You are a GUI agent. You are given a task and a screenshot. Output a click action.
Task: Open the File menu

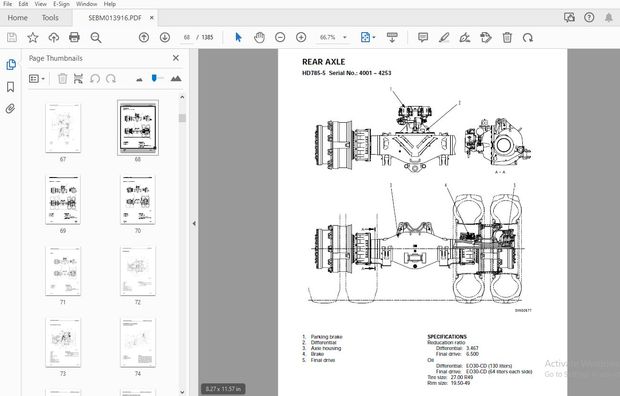point(8,4)
